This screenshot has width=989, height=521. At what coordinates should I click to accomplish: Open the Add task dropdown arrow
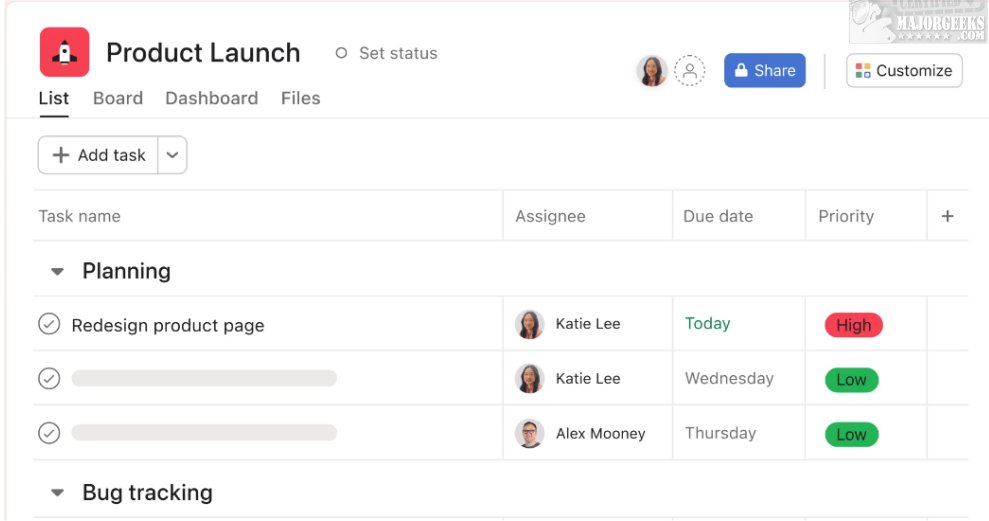tap(172, 155)
